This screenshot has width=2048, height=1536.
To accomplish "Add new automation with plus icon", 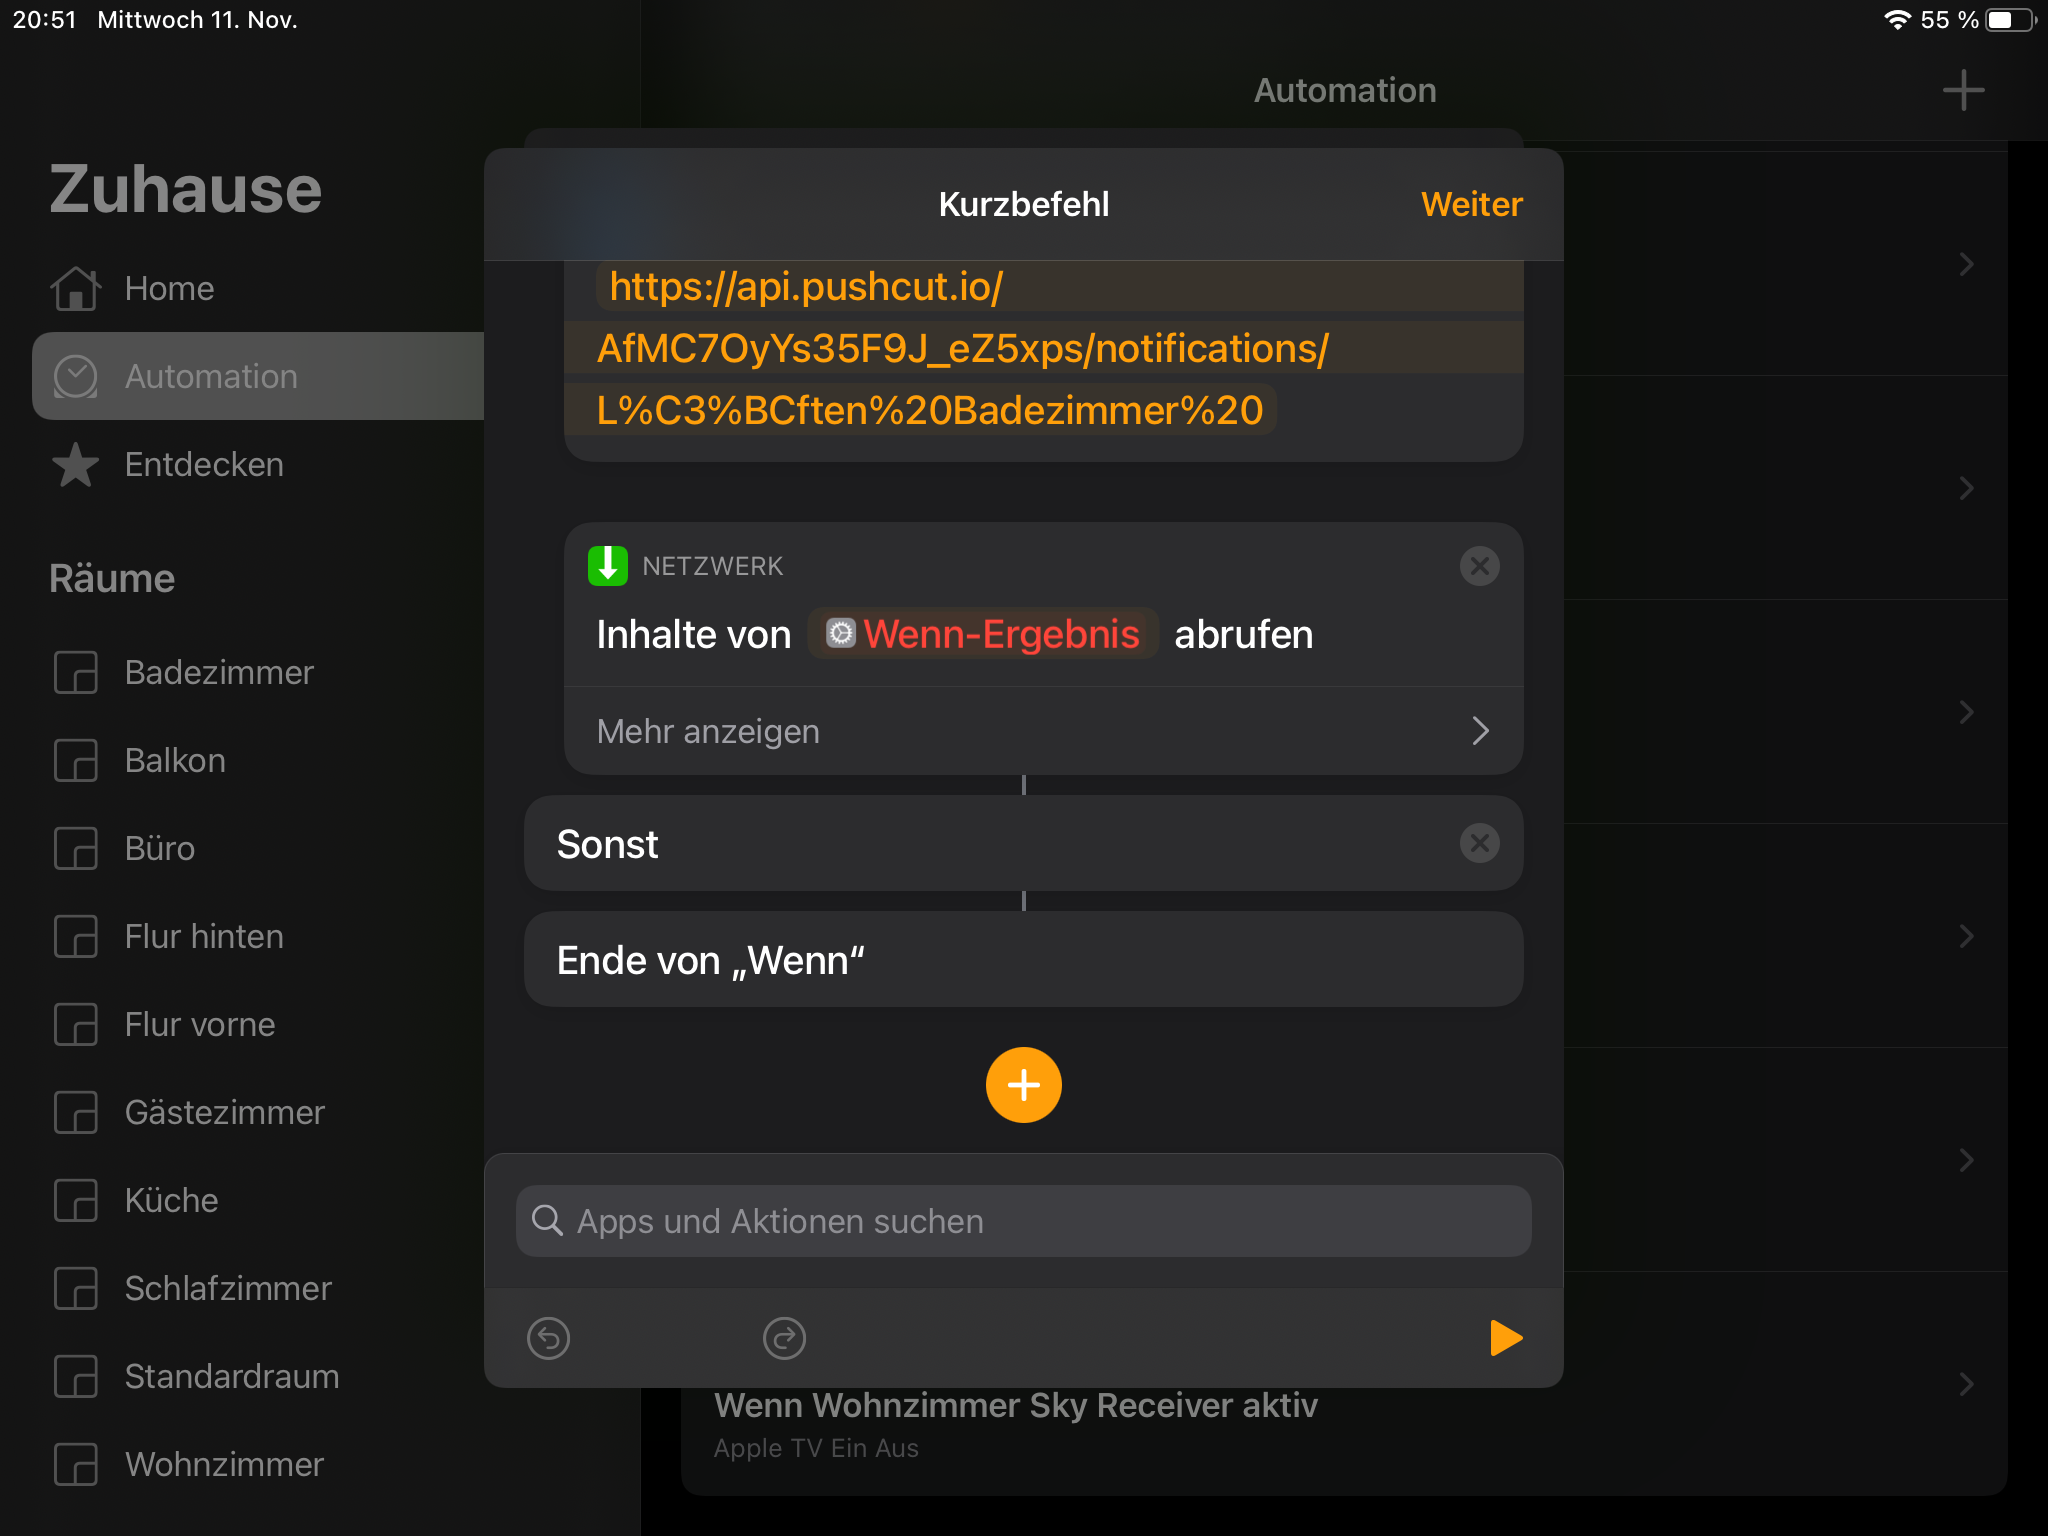I will click(x=1963, y=90).
